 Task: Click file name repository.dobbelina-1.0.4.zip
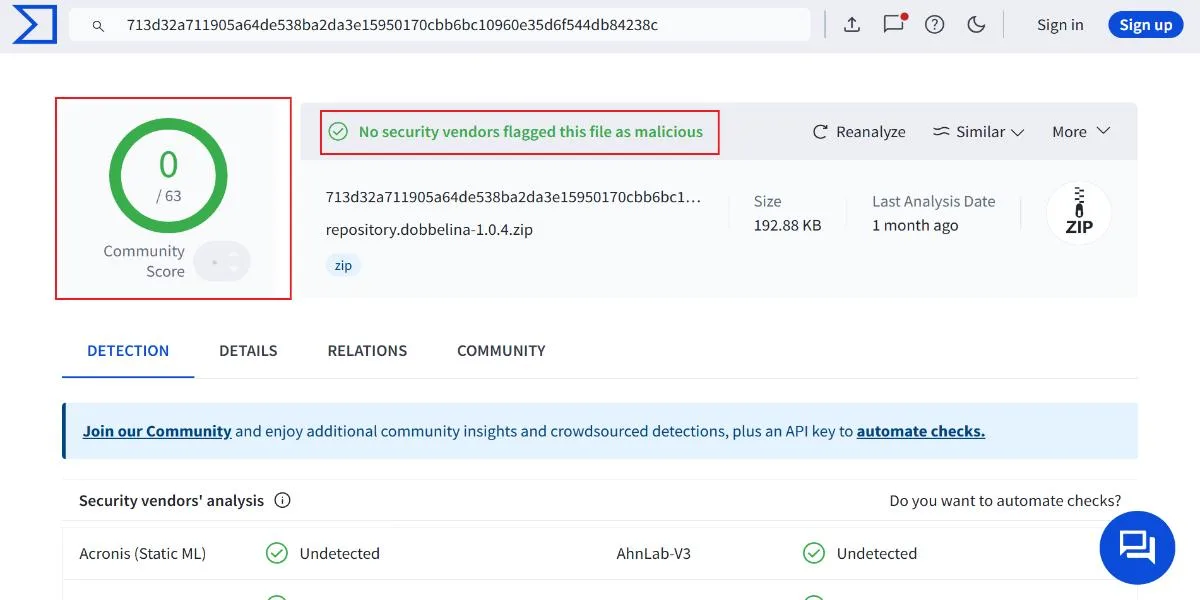(429, 229)
